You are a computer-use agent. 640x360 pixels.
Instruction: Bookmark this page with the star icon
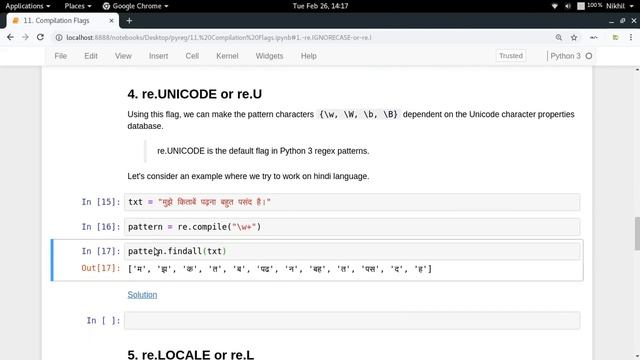tap(574, 38)
